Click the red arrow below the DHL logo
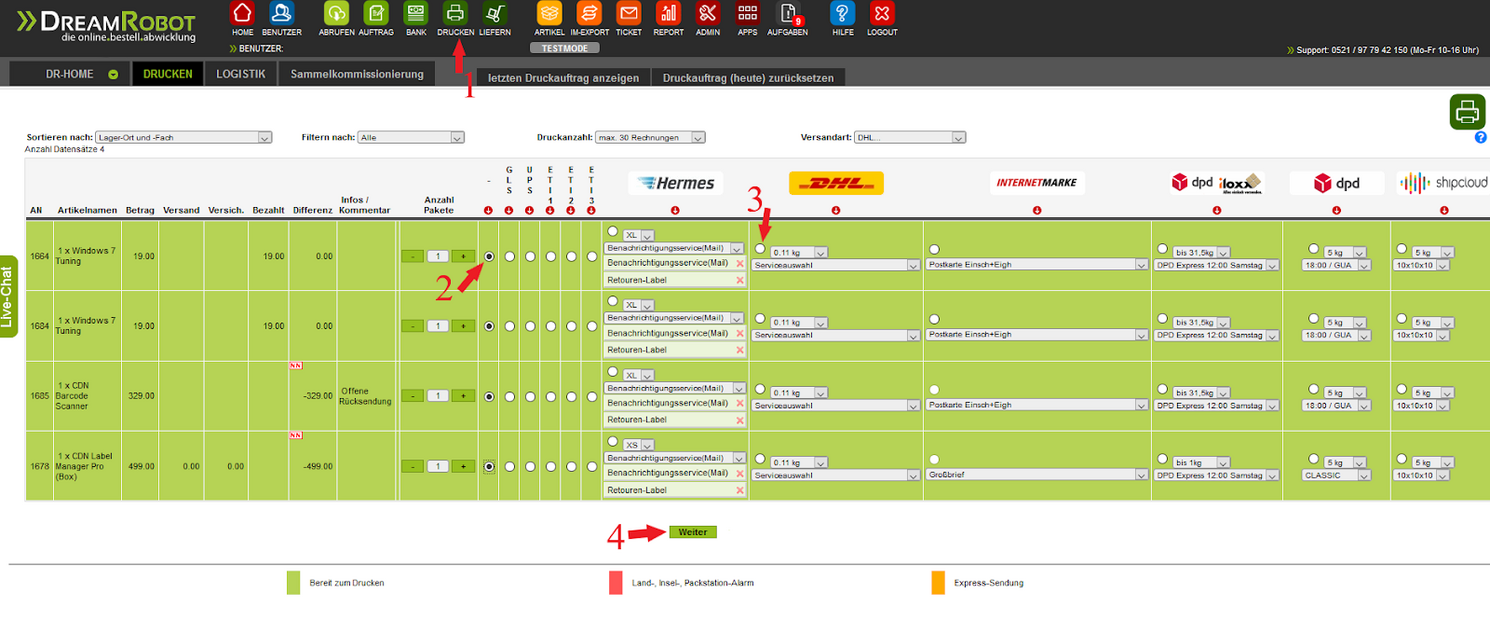Screen dimensions: 1490x620 pyautogui.click(x=836, y=210)
